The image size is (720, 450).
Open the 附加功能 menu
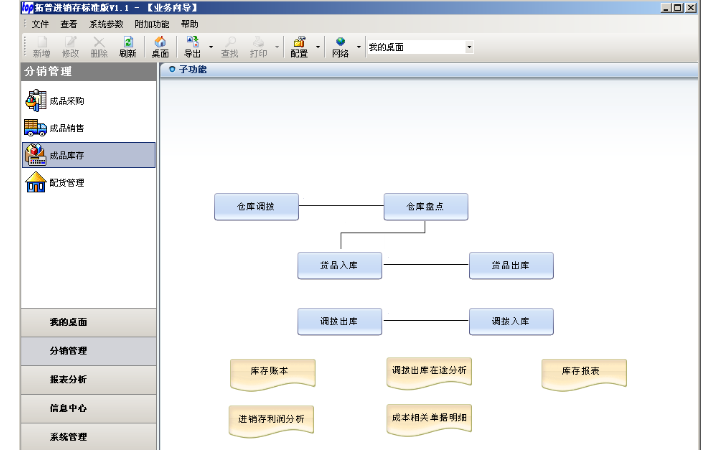click(x=152, y=23)
